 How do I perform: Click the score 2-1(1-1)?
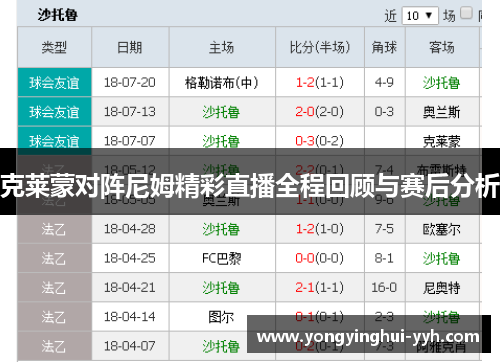(320, 288)
